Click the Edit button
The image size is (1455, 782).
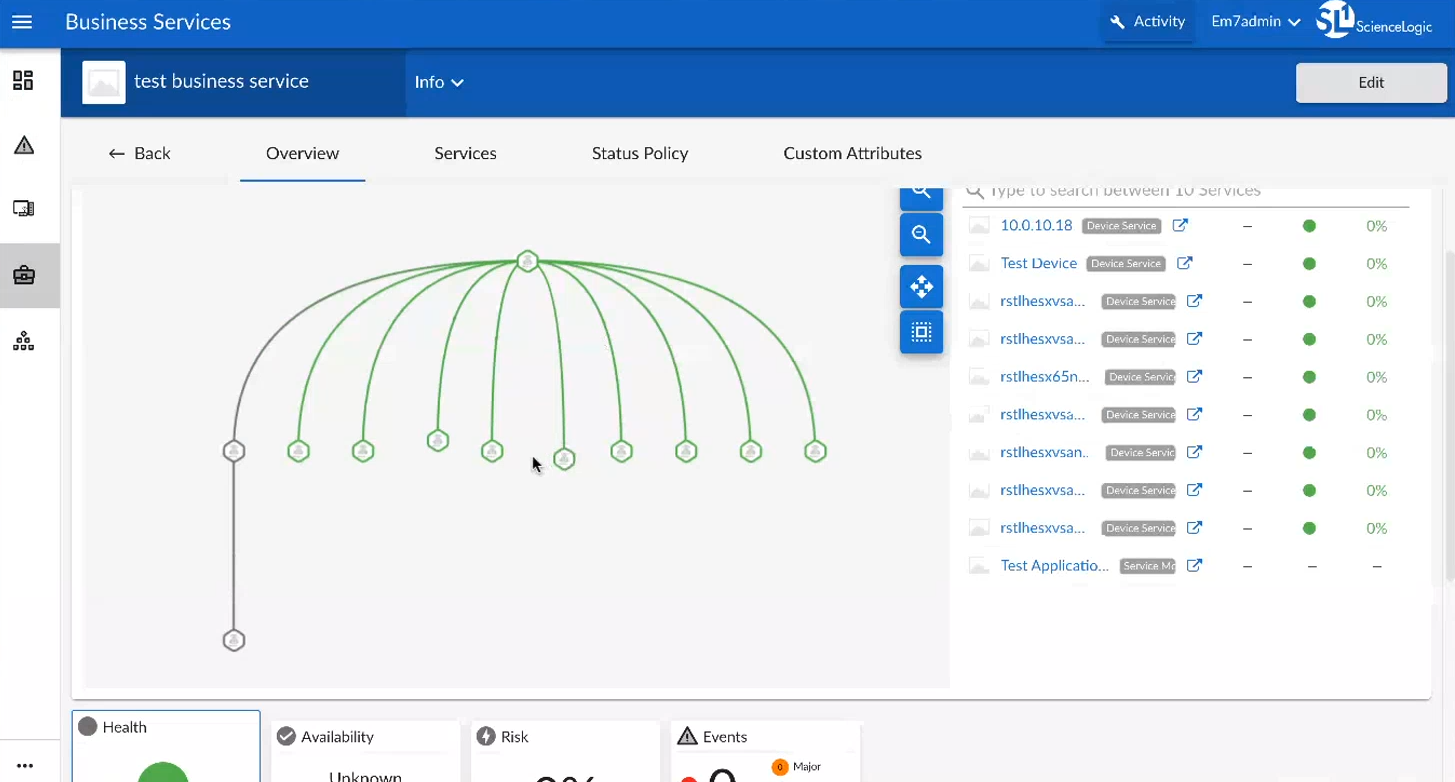(x=1370, y=83)
